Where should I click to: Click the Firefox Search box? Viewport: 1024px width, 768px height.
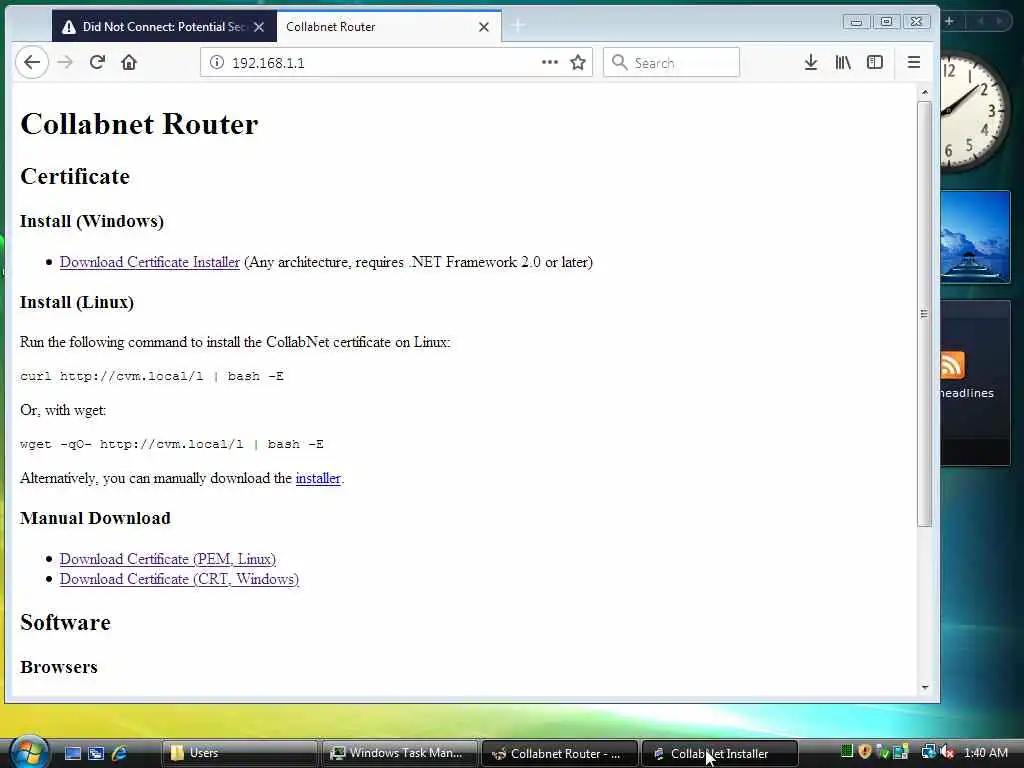[x=671, y=63]
